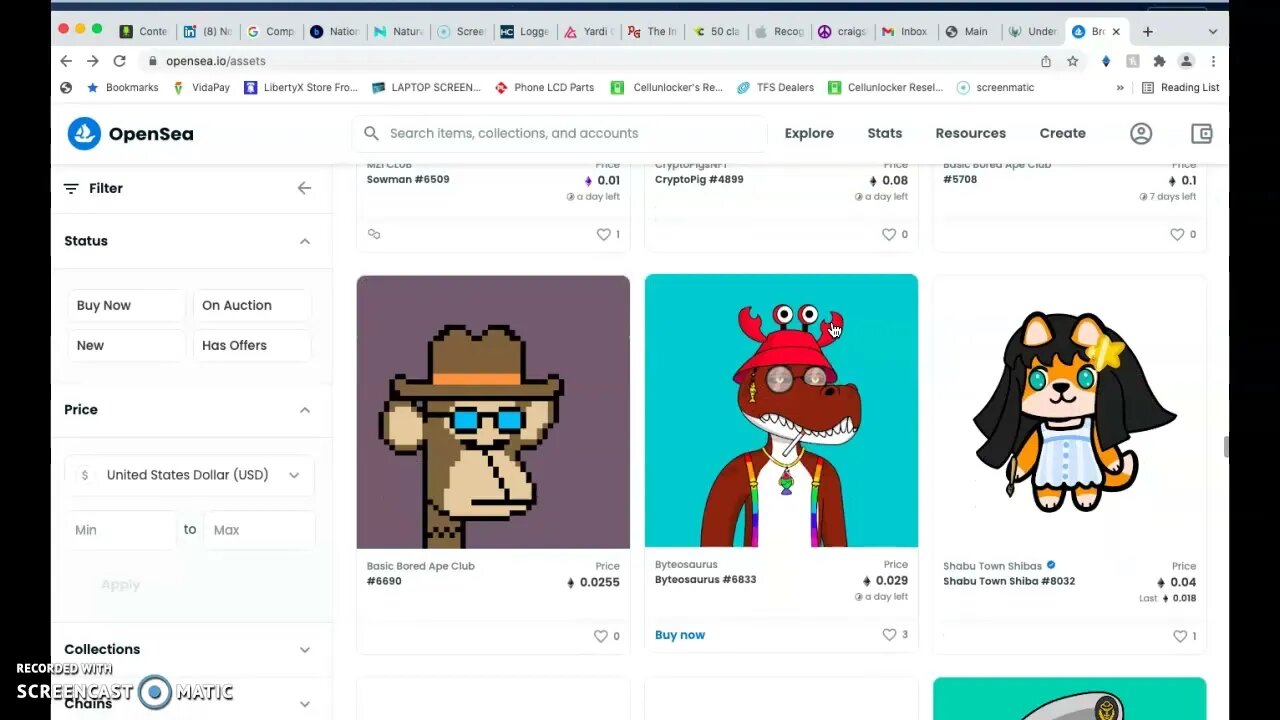The height and width of the screenshot is (720, 1280).
Task: Open the Create menu item
Action: click(1062, 133)
